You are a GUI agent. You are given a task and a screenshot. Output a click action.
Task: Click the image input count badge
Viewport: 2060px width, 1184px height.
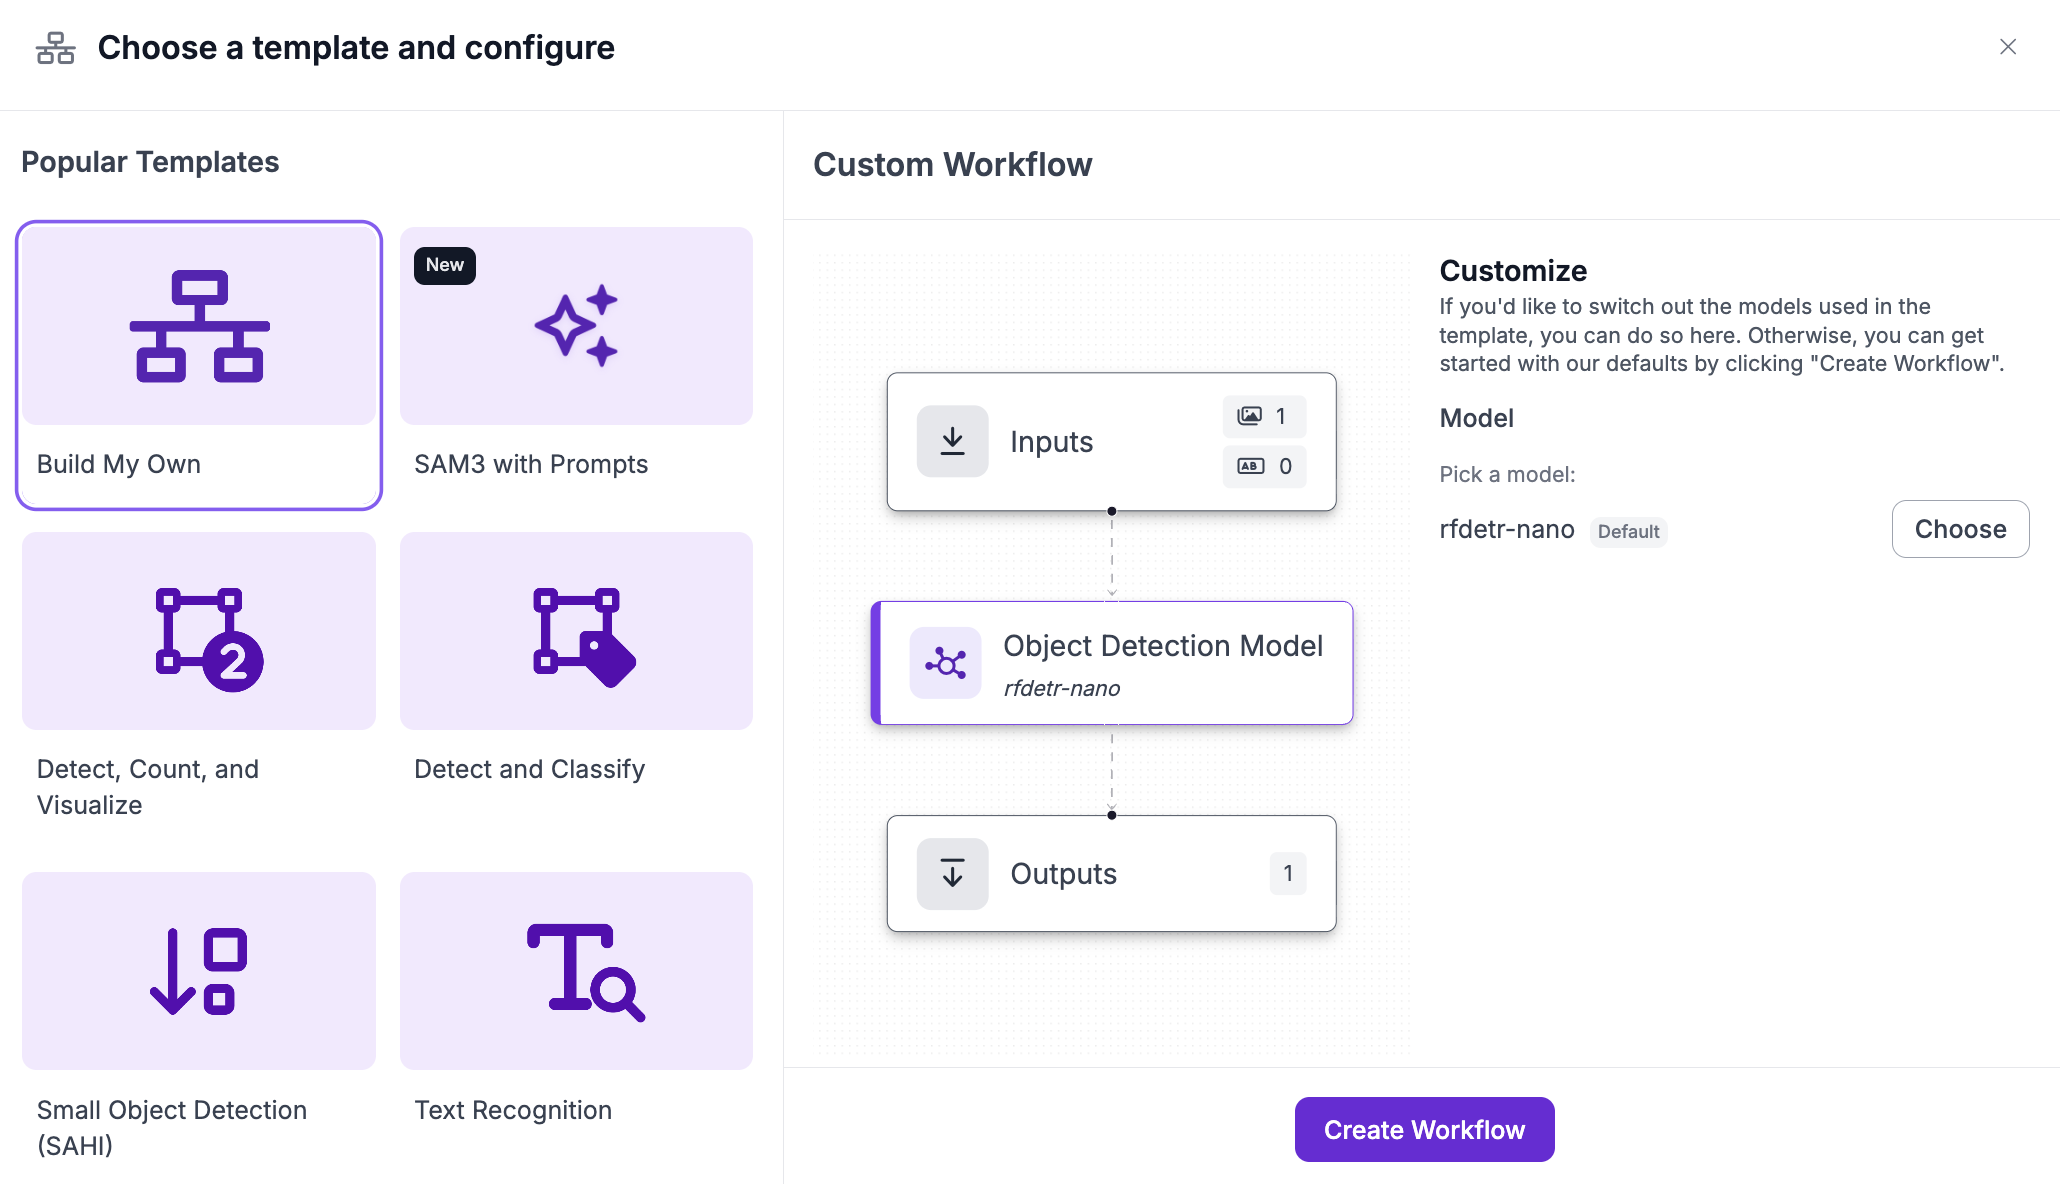[x=1264, y=416]
